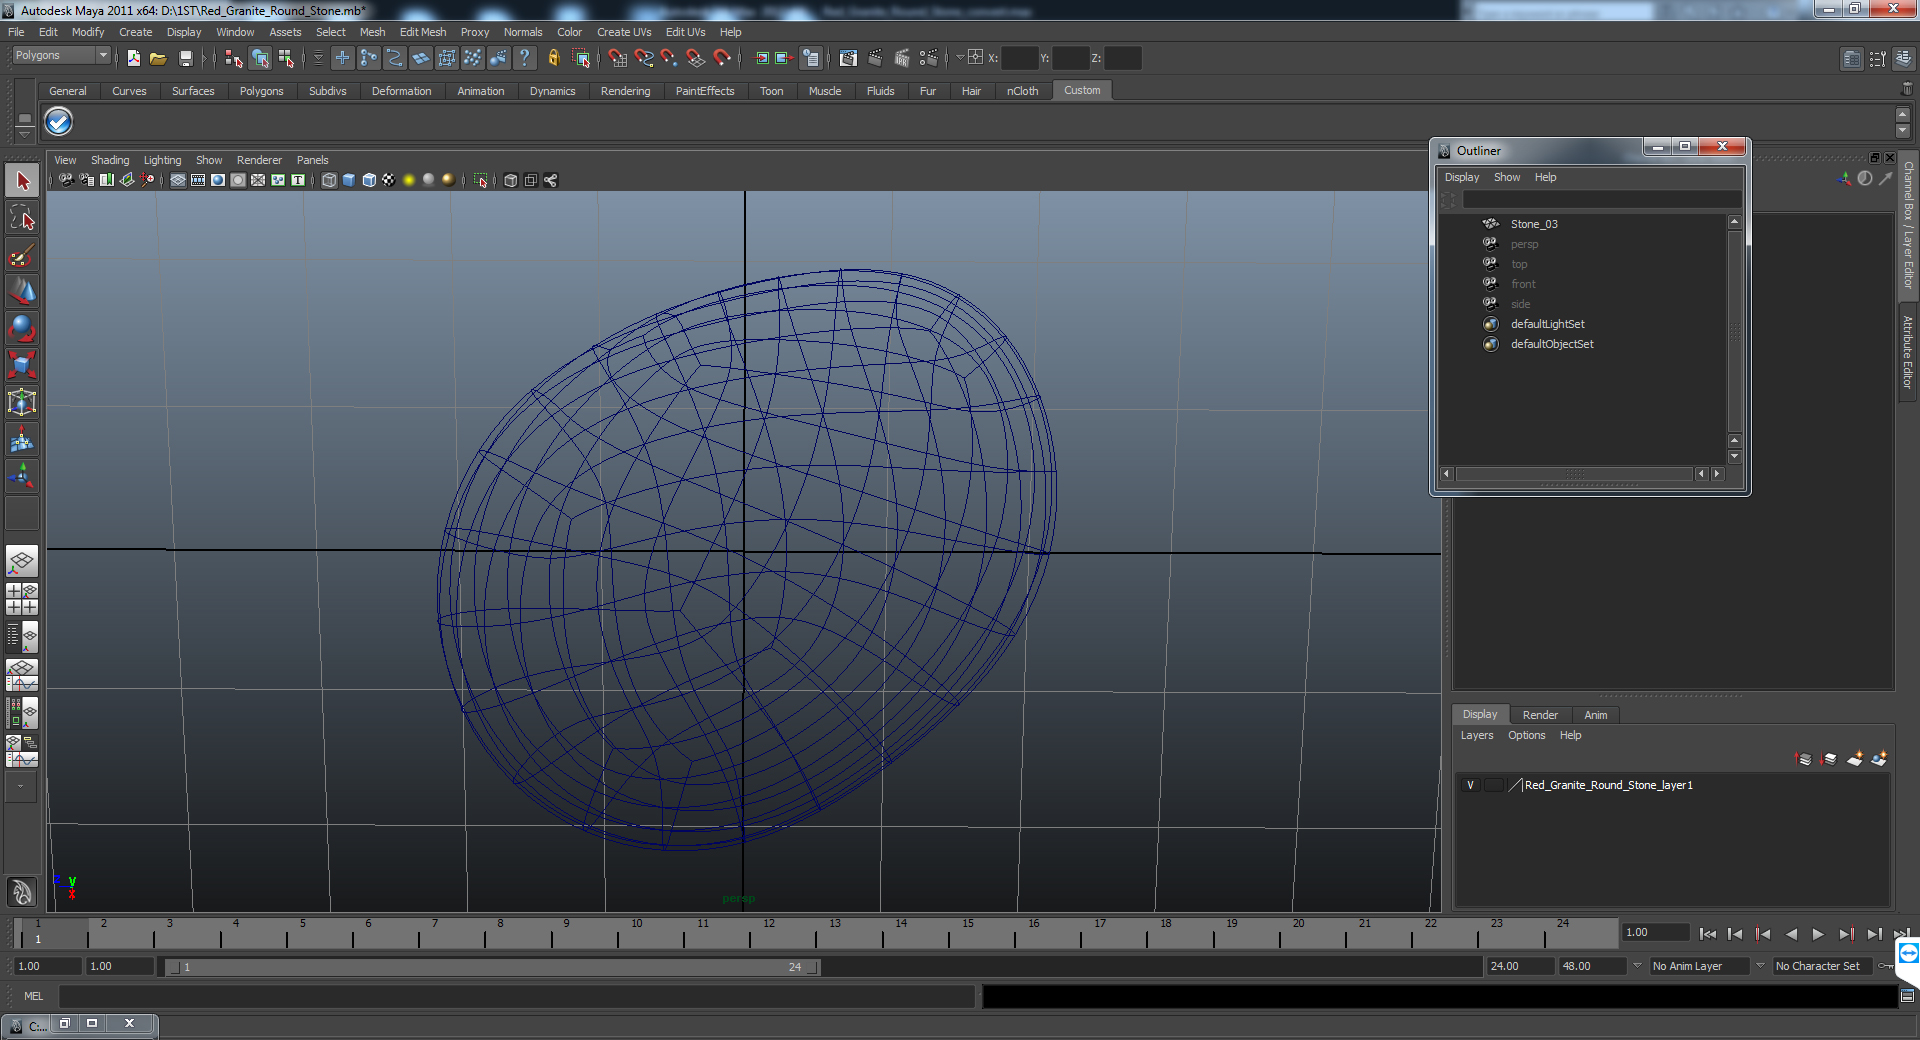Viewport: 1920px width, 1040px height.
Task: Activate the Lasso Select tool
Action: (22, 218)
